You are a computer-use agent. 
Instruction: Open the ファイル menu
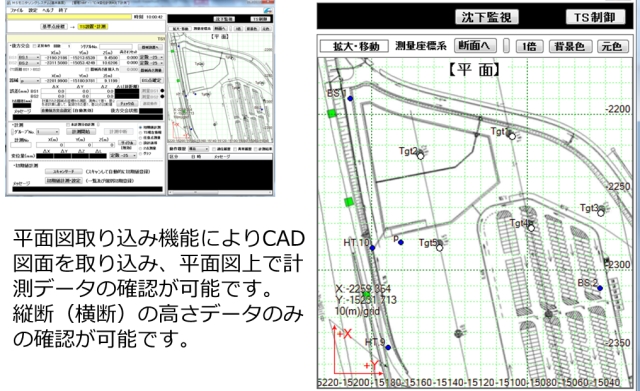click(x=17, y=10)
